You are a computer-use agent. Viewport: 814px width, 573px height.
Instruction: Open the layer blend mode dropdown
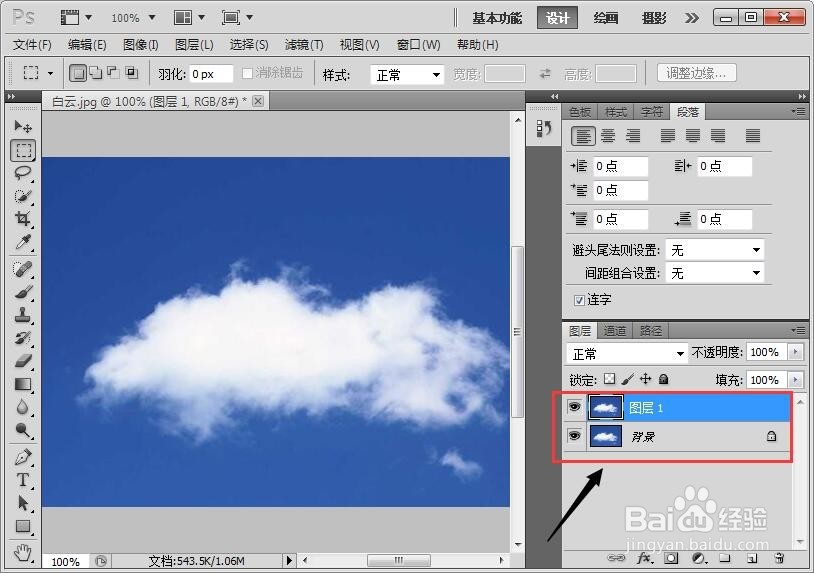tap(627, 354)
